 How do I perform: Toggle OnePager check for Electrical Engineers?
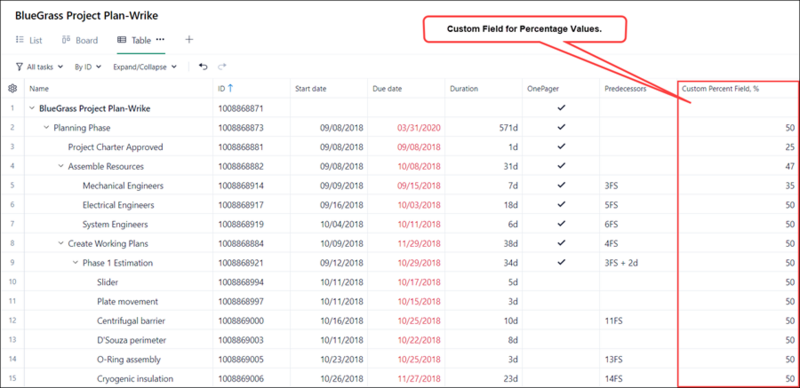tap(561, 204)
